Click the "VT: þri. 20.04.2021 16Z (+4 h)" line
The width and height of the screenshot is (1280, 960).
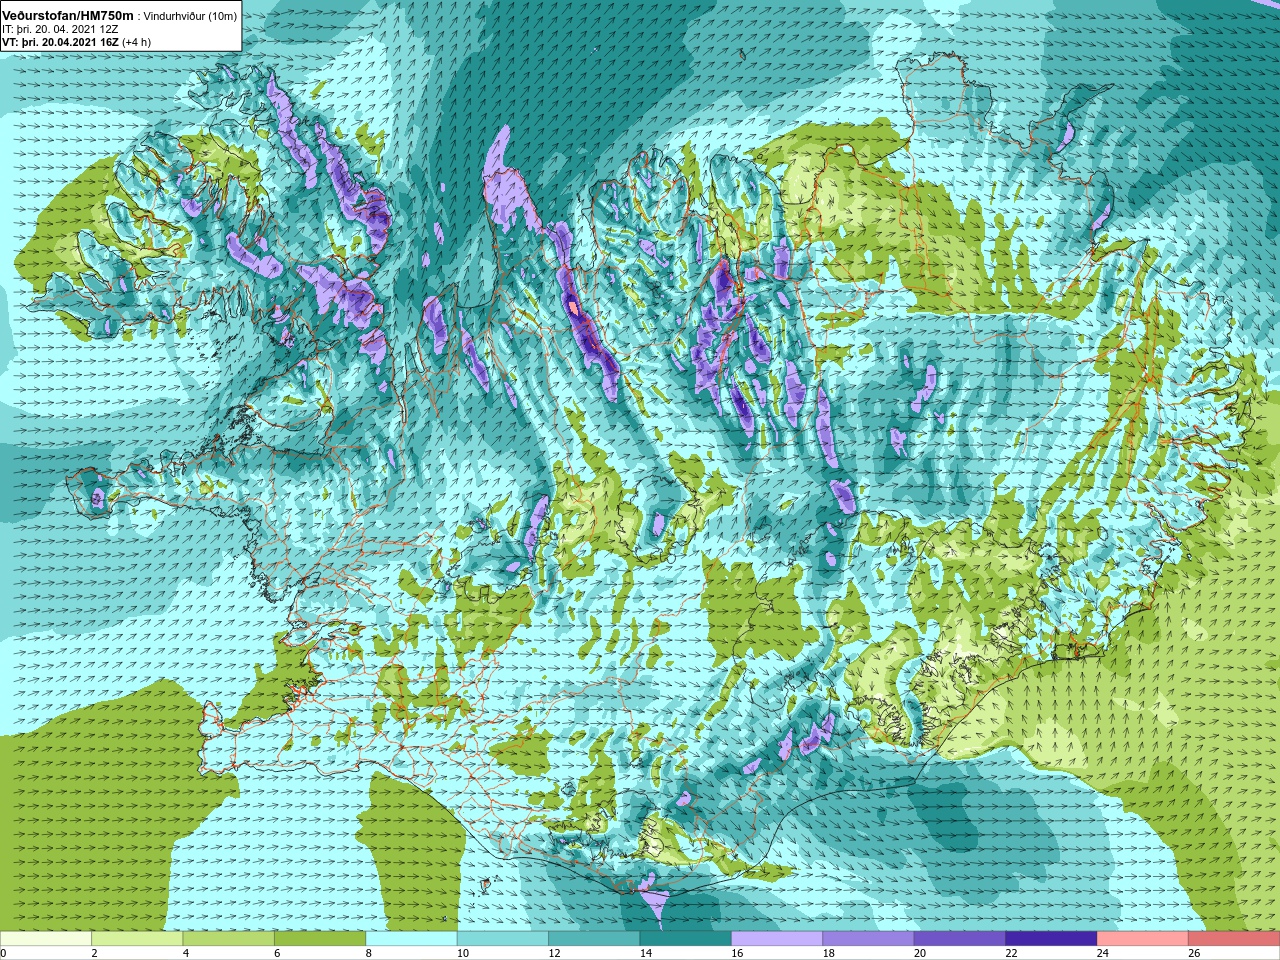click(x=77, y=43)
